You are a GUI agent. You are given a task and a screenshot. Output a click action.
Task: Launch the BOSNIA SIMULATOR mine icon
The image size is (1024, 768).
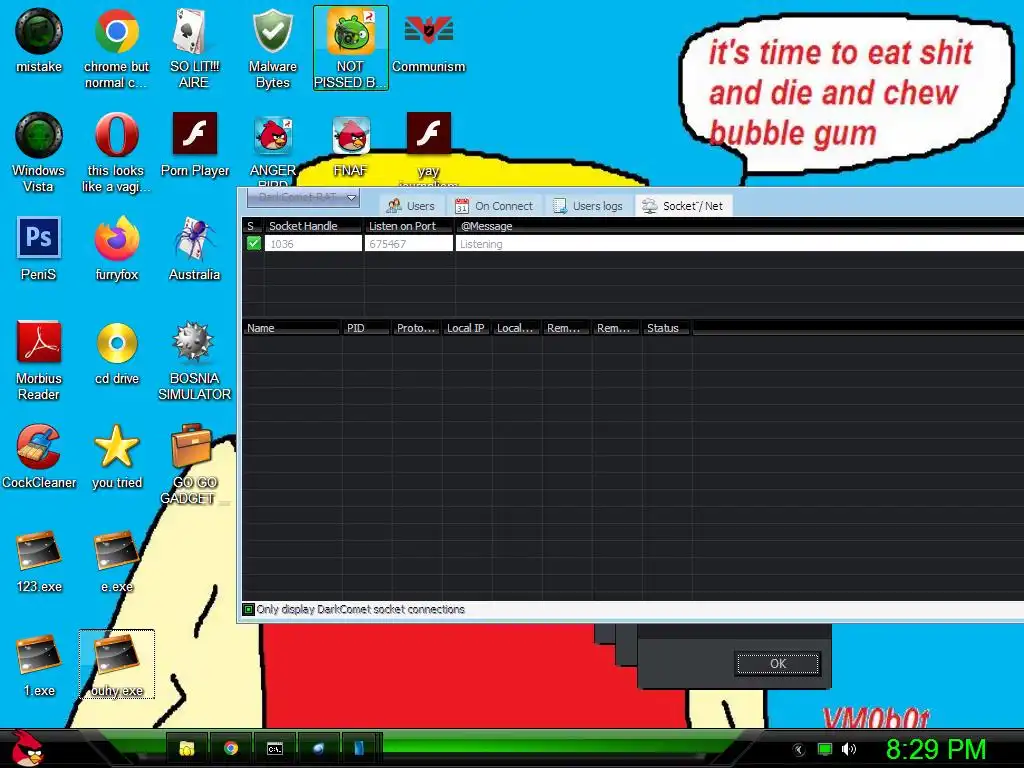(194, 361)
